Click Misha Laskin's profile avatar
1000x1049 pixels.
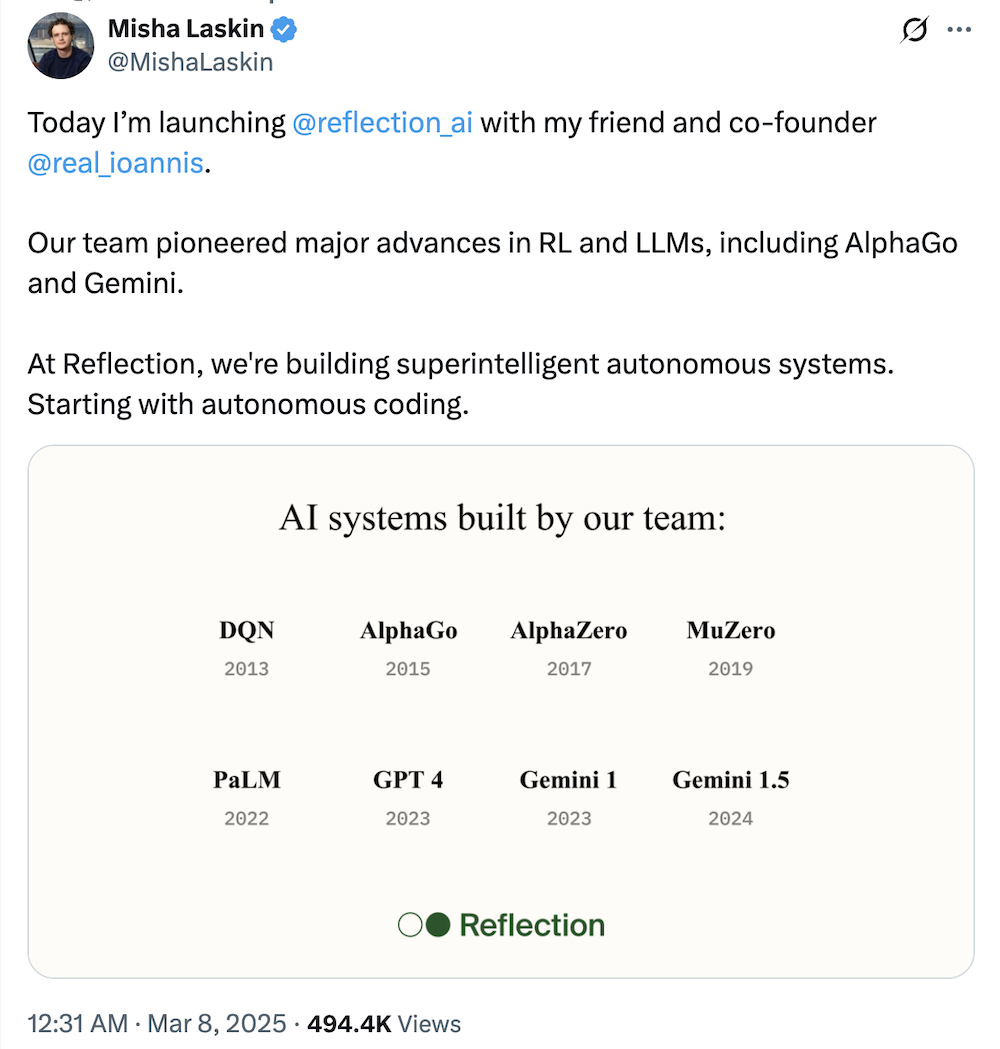(61, 46)
